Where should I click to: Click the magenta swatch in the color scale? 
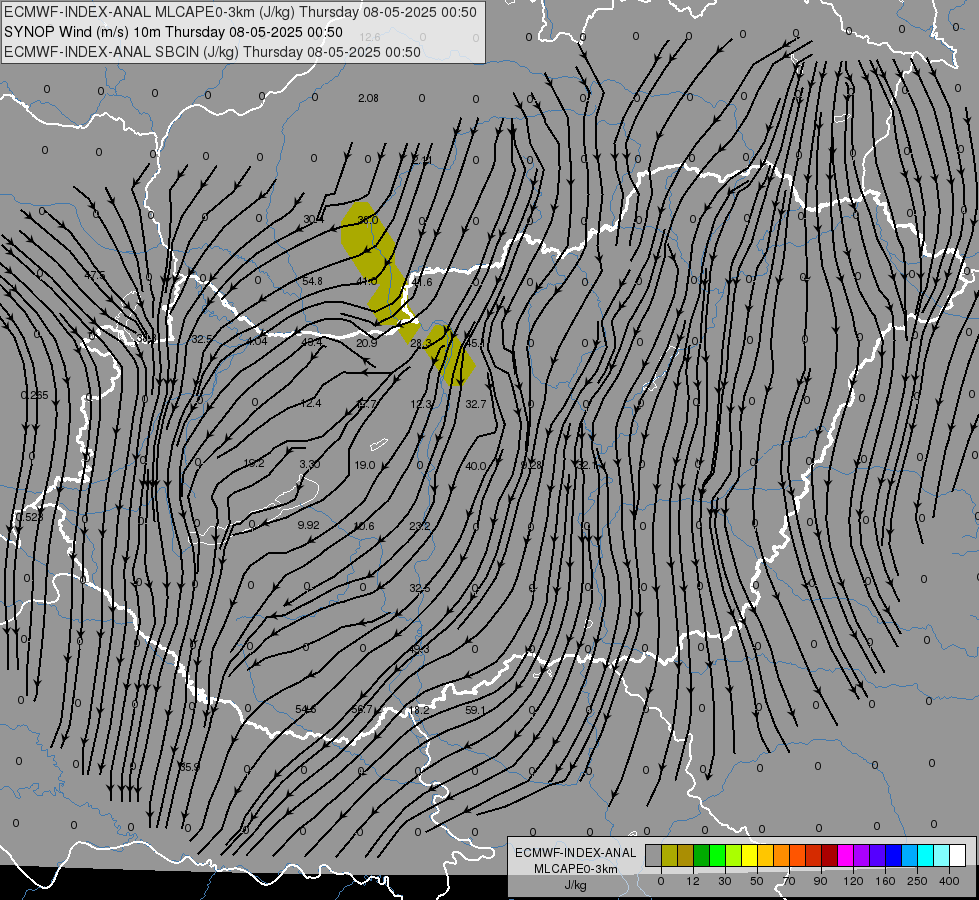pos(846,855)
